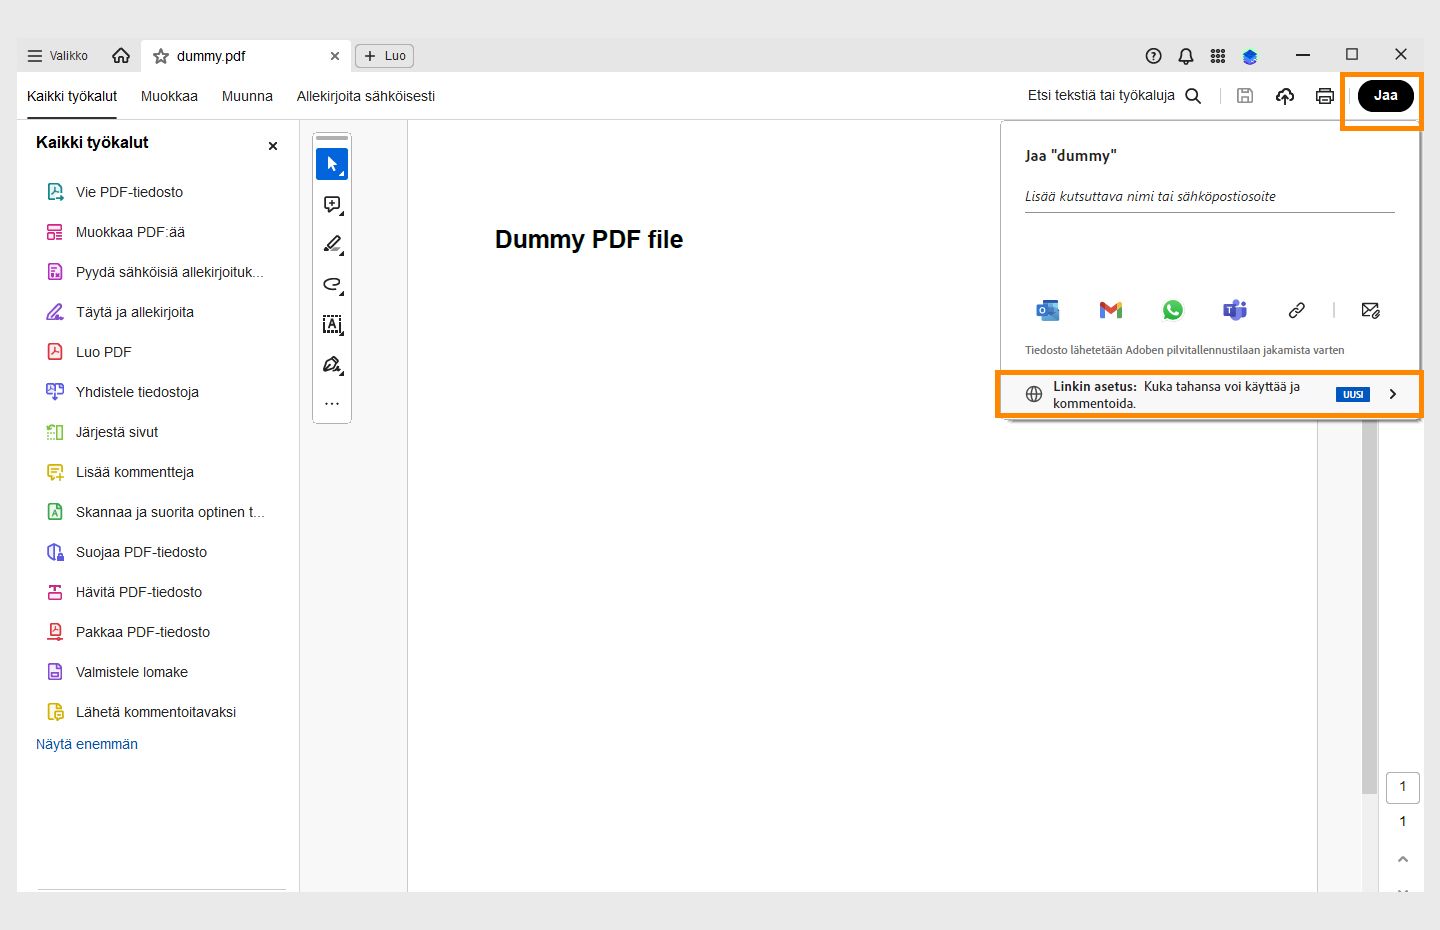The width and height of the screenshot is (1440, 930).
Task: Expand Linkin asetus chevron arrow
Action: click(x=1393, y=394)
